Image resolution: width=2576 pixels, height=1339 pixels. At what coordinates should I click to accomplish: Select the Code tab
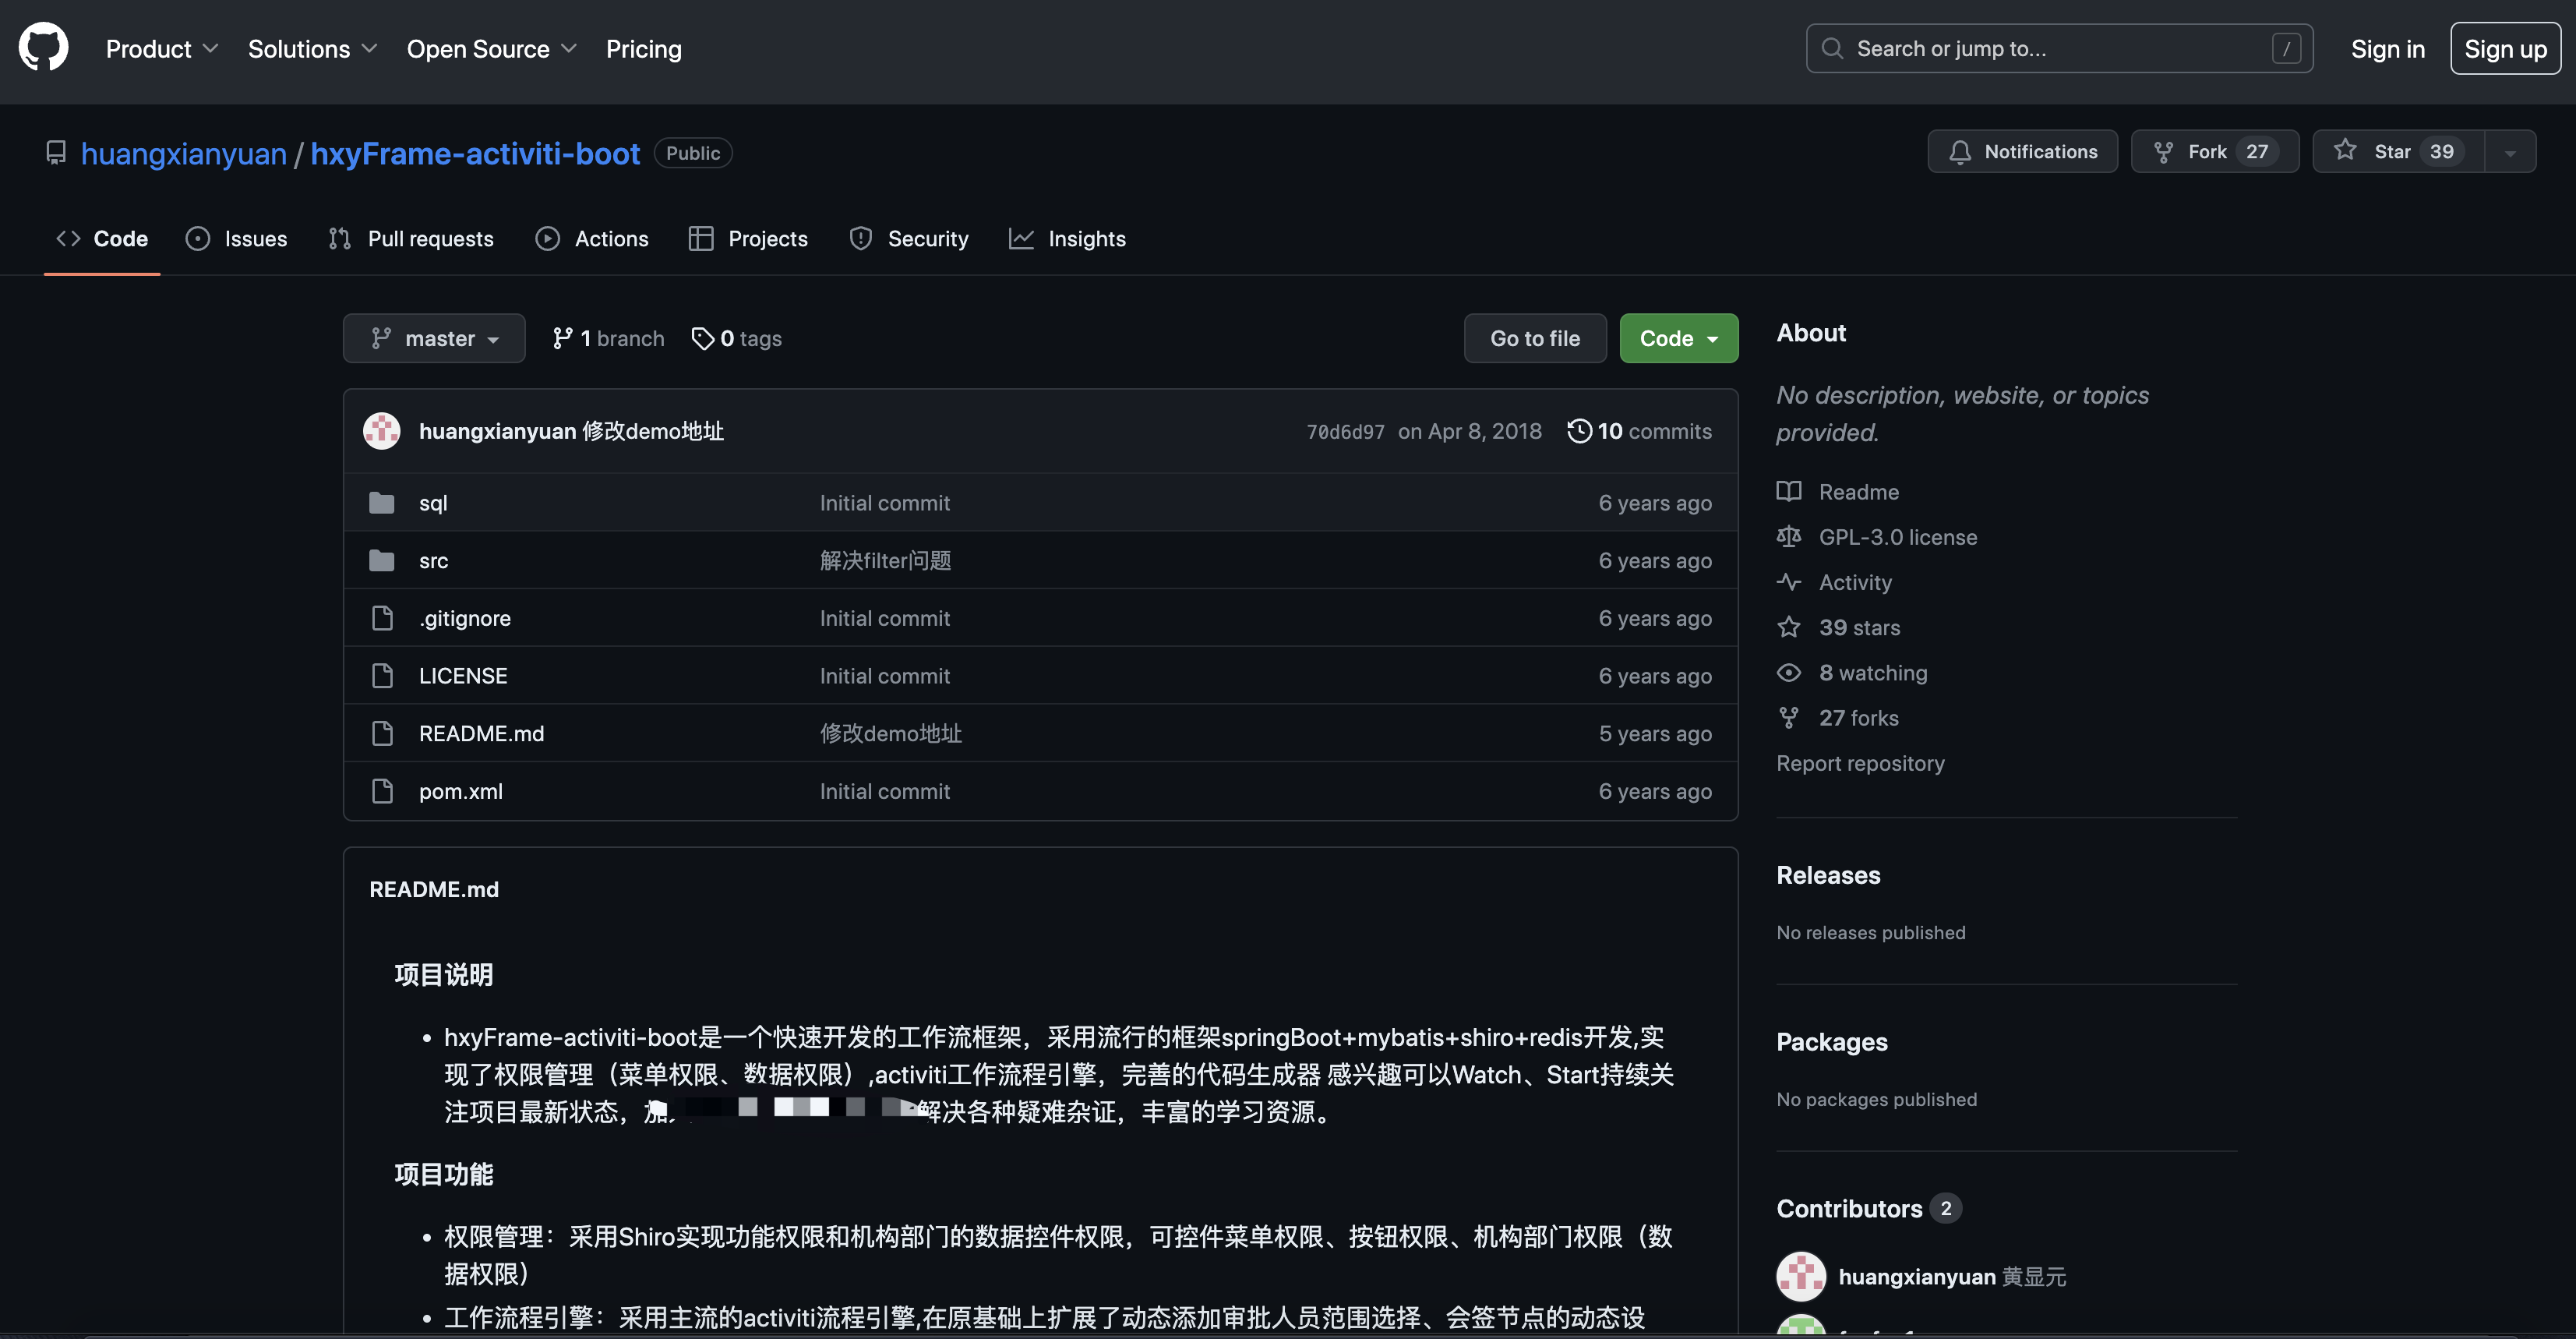point(102,239)
